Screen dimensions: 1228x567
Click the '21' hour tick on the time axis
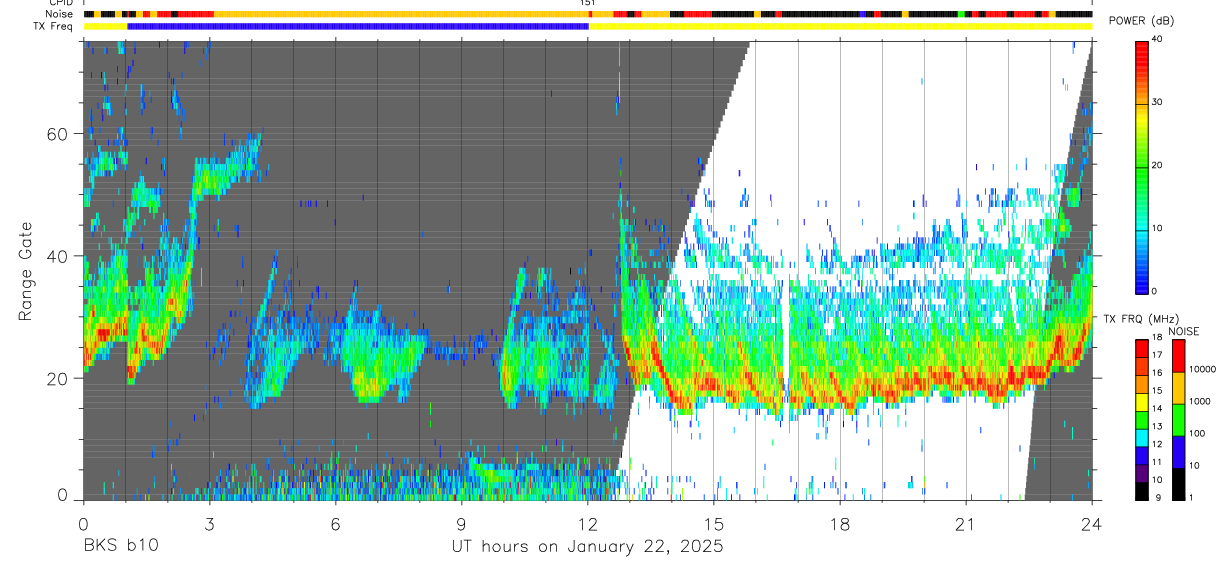[x=966, y=525]
